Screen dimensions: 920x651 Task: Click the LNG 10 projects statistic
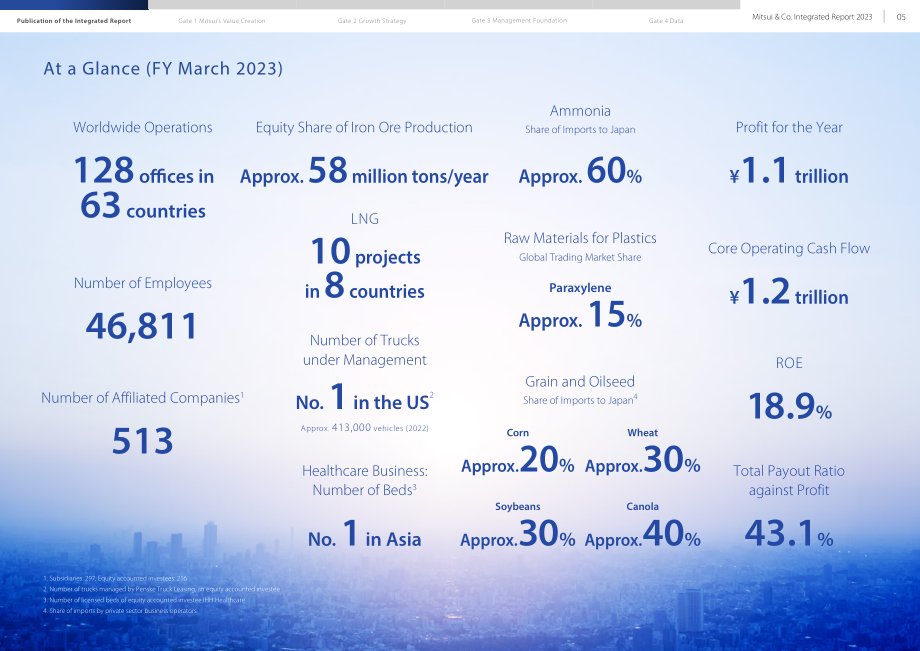tap(365, 252)
